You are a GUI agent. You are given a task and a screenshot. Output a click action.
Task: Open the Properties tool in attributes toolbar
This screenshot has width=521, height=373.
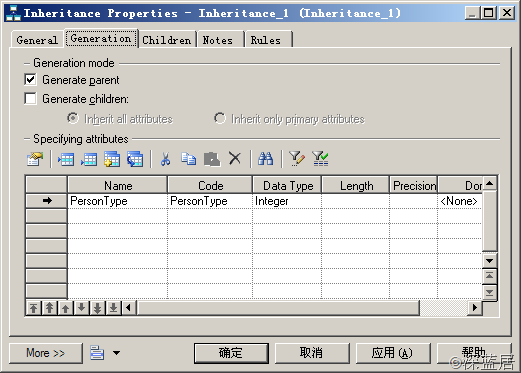(35, 159)
